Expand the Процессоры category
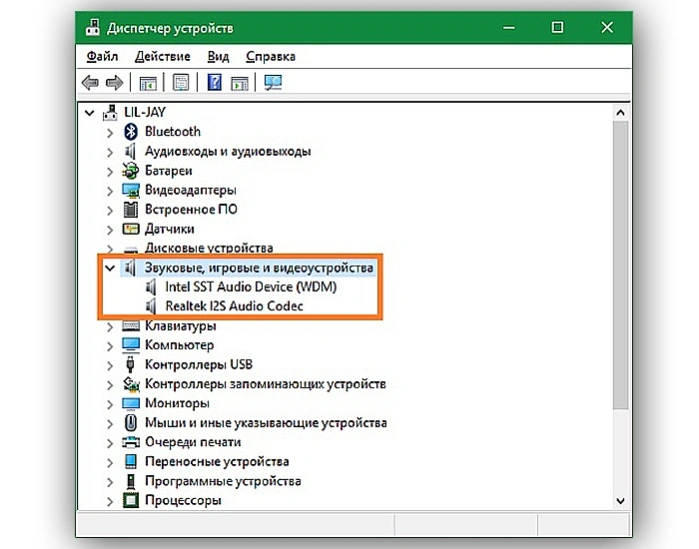This screenshot has height=549, width=699. click(110, 501)
